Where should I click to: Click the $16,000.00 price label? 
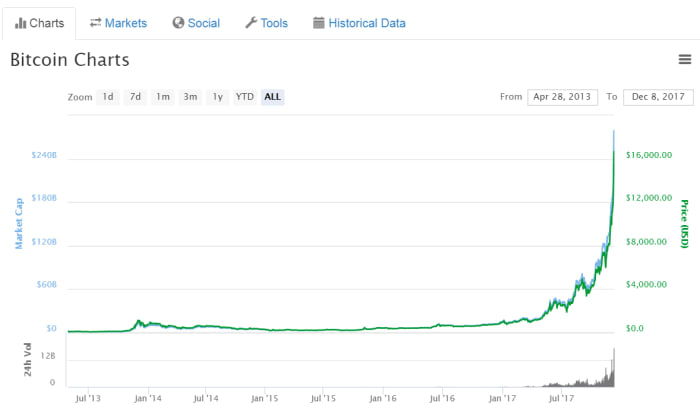(x=649, y=155)
